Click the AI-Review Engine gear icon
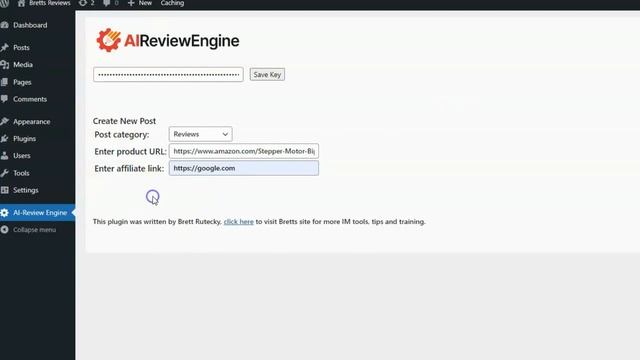640x360 pixels. tap(4, 213)
